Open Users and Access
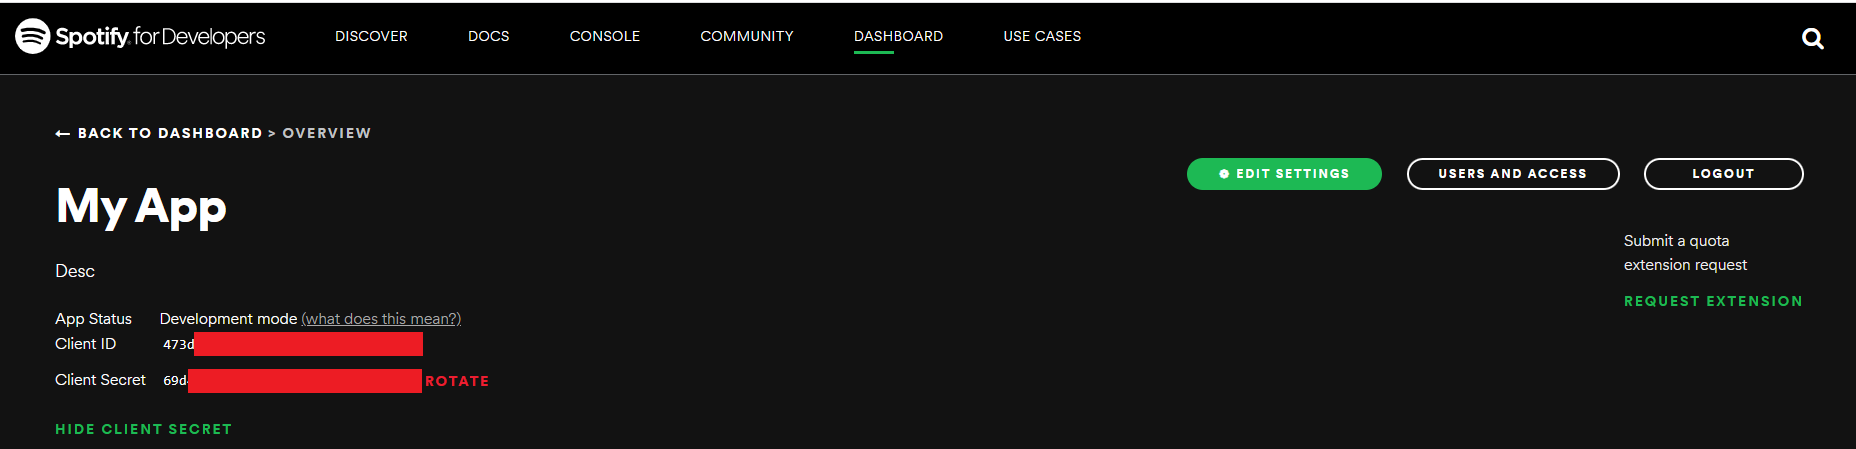Screen dimensions: 1856x449 [x=1512, y=174]
